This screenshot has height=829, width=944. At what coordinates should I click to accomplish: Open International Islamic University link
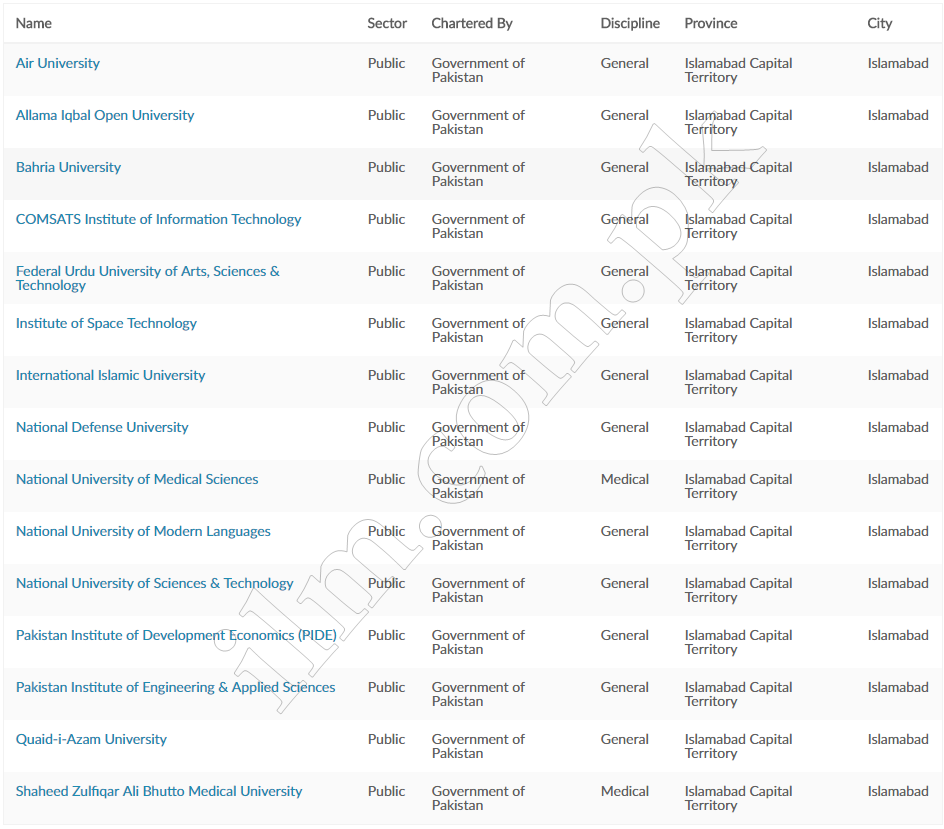tap(110, 375)
